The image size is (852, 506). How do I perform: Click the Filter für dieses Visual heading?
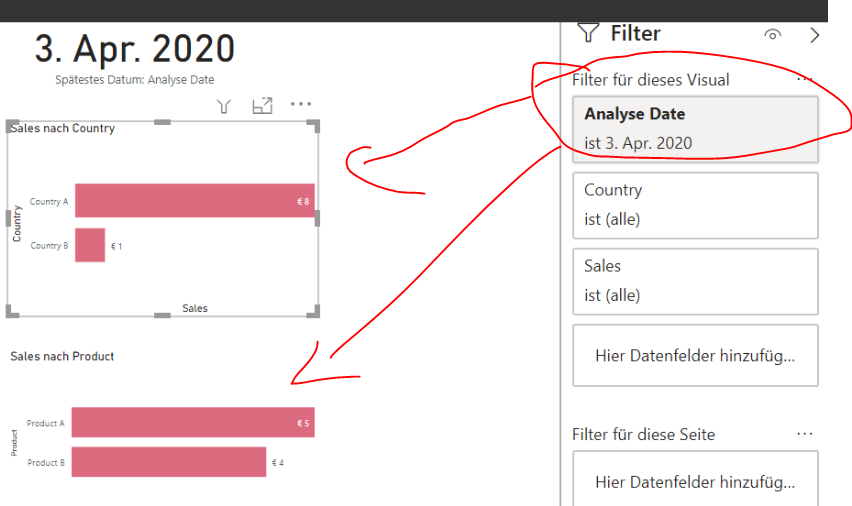click(650, 80)
